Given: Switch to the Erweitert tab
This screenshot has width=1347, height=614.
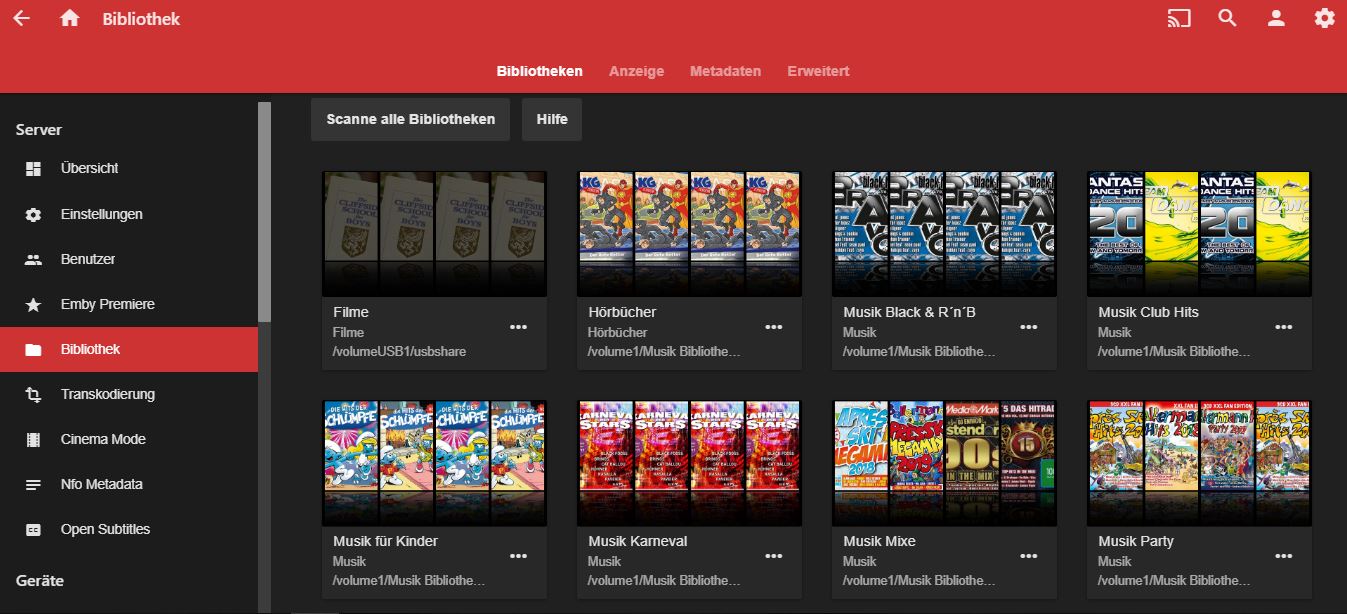Looking at the screenshot, I should click(818, 71).
